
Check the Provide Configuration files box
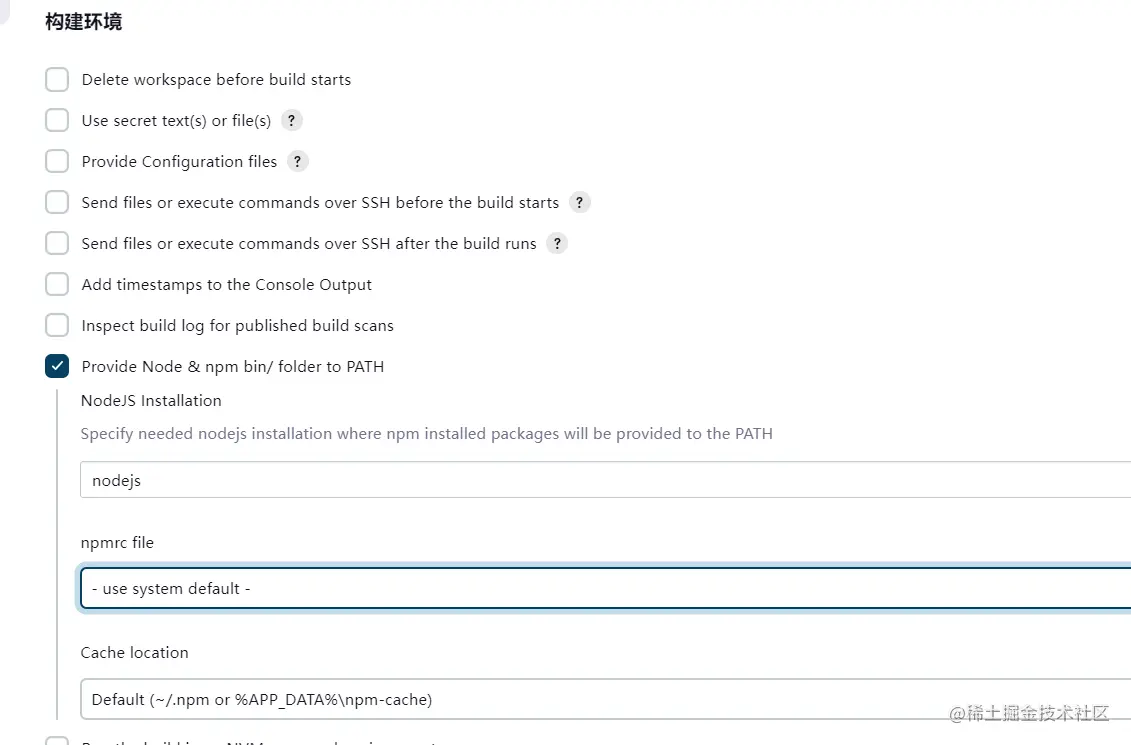[57, 162]
